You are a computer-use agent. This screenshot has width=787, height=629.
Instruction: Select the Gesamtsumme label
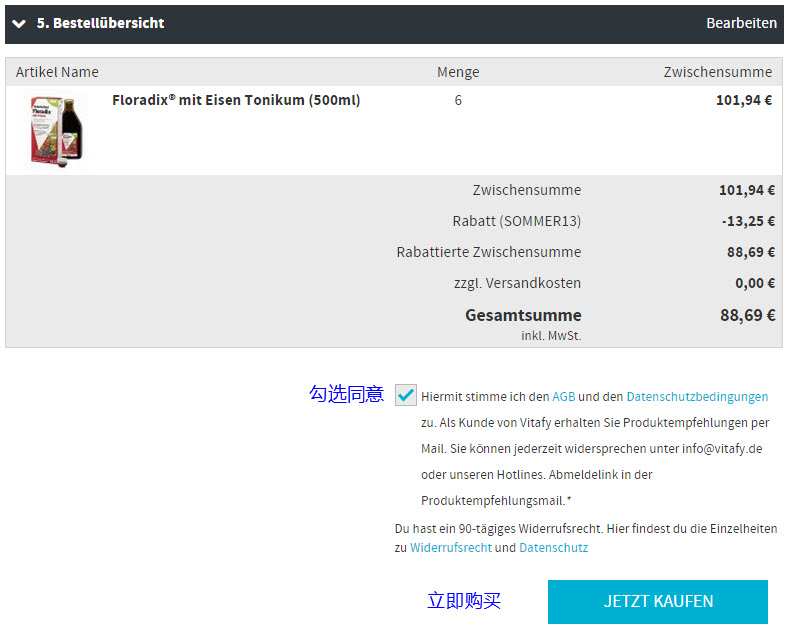tap(523, 315)
